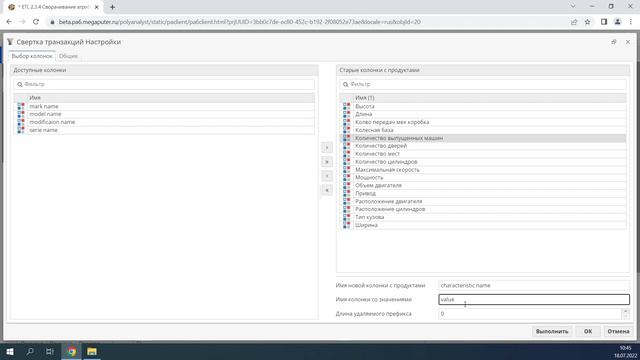
Task: Click the column icon beside 'Мощность'
Action: 347,178
